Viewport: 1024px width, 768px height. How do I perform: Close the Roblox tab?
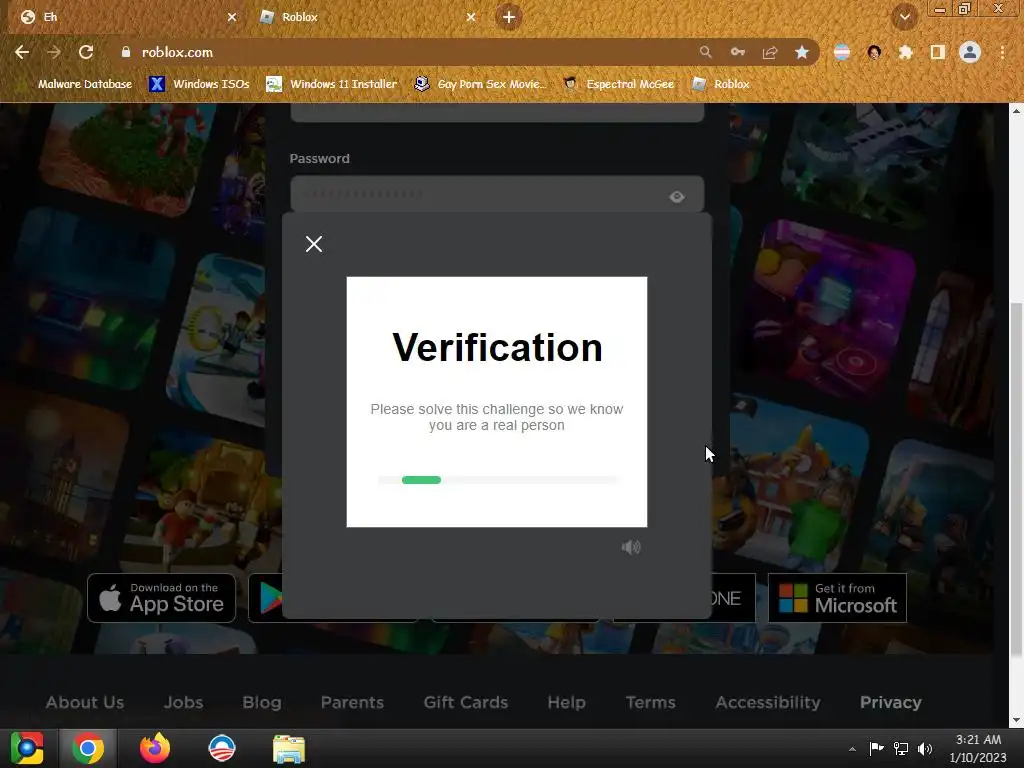coord(471,17)
